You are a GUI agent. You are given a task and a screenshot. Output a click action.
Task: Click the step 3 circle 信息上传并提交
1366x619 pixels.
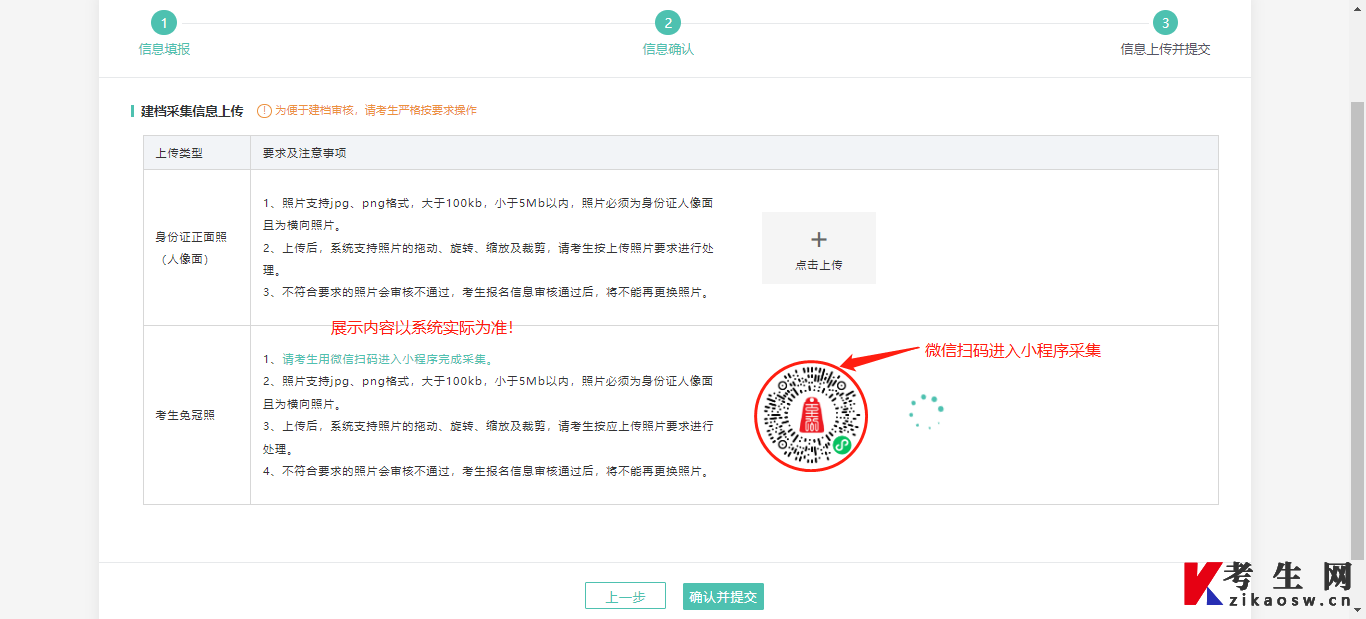pos(1165,23)
